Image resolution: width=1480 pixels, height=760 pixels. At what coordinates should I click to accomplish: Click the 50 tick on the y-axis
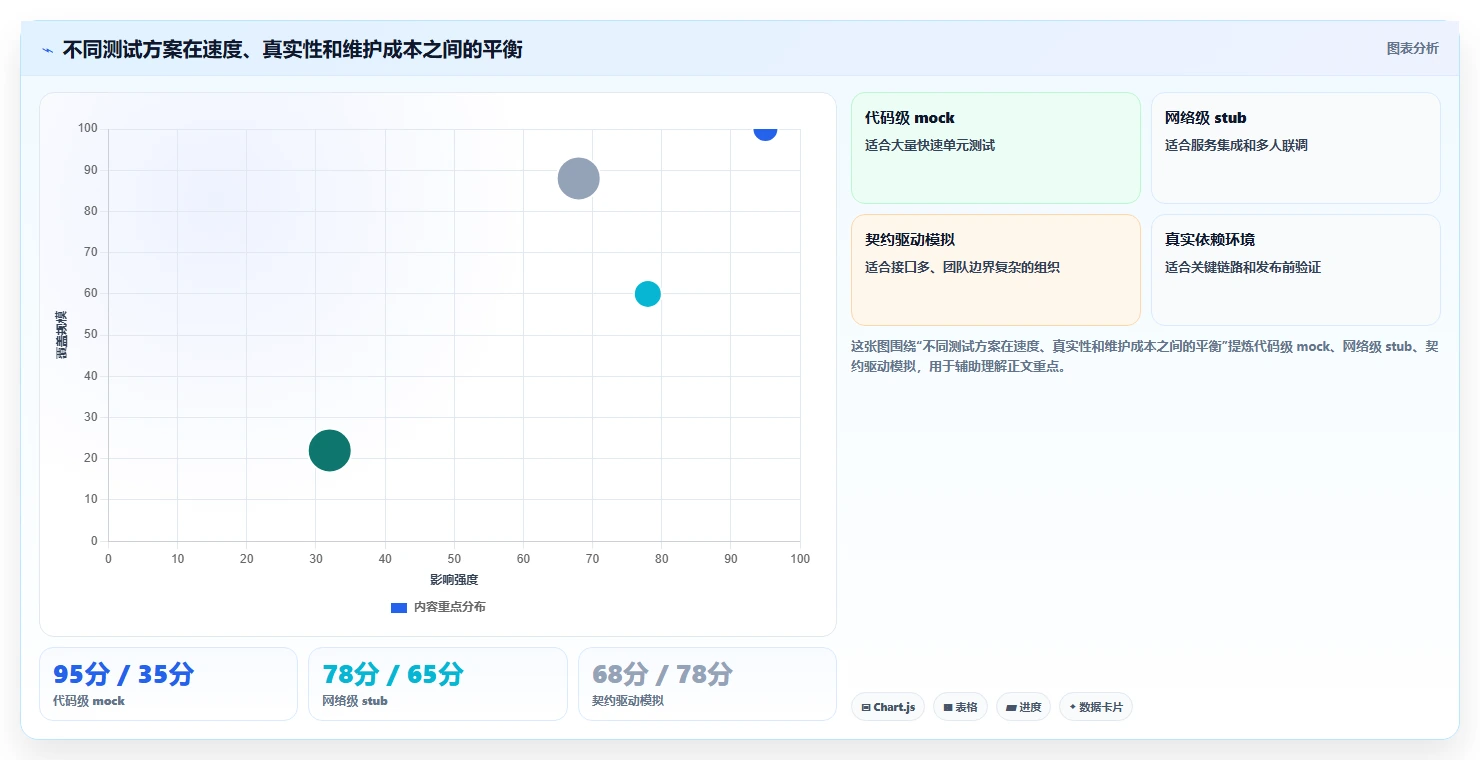pyautogui.click(x=91, y=335)
